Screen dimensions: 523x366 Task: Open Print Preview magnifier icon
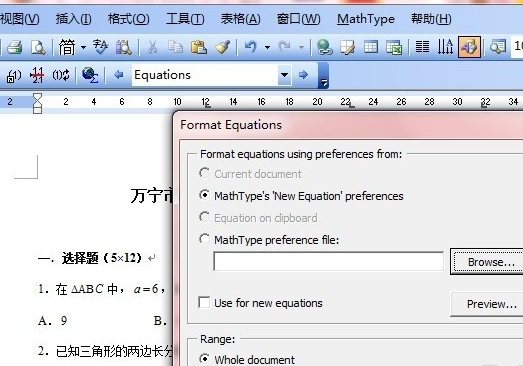pyautogui.click(x=38, y=47)
